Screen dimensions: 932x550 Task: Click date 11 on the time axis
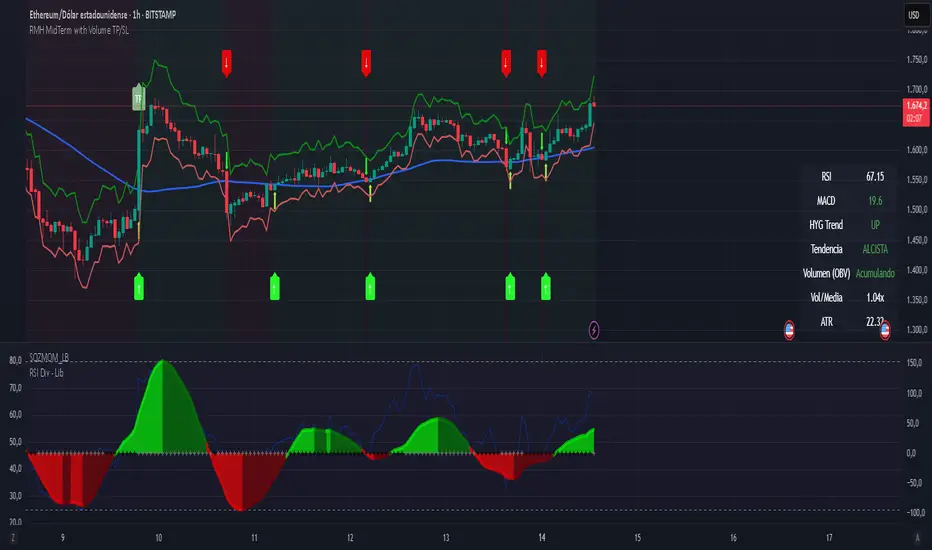254,538
